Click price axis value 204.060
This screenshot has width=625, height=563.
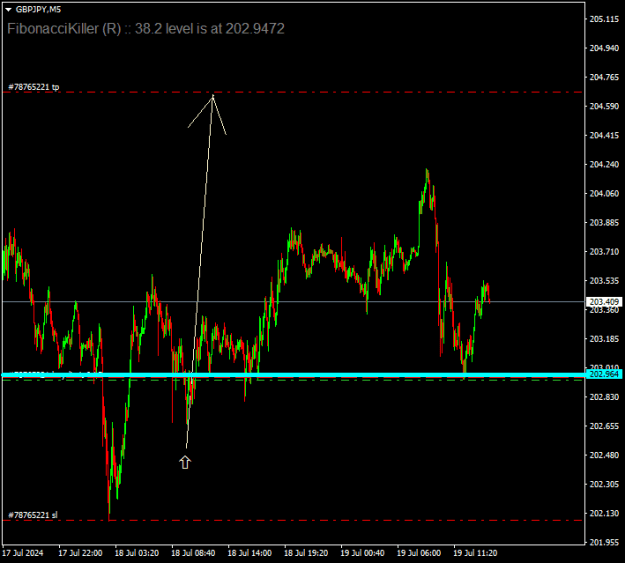click(x=604, y=193)
